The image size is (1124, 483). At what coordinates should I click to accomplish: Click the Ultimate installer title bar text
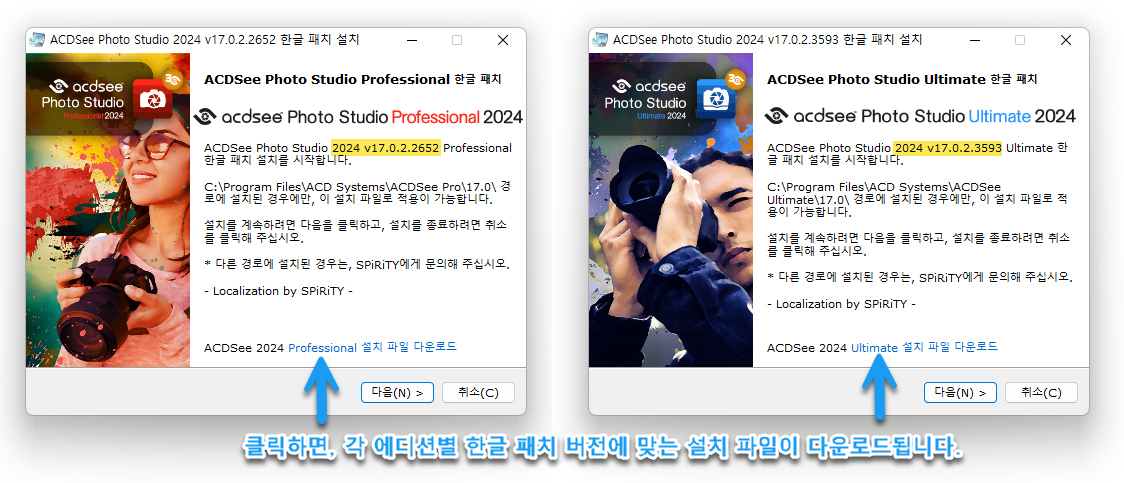coord(768,40)
